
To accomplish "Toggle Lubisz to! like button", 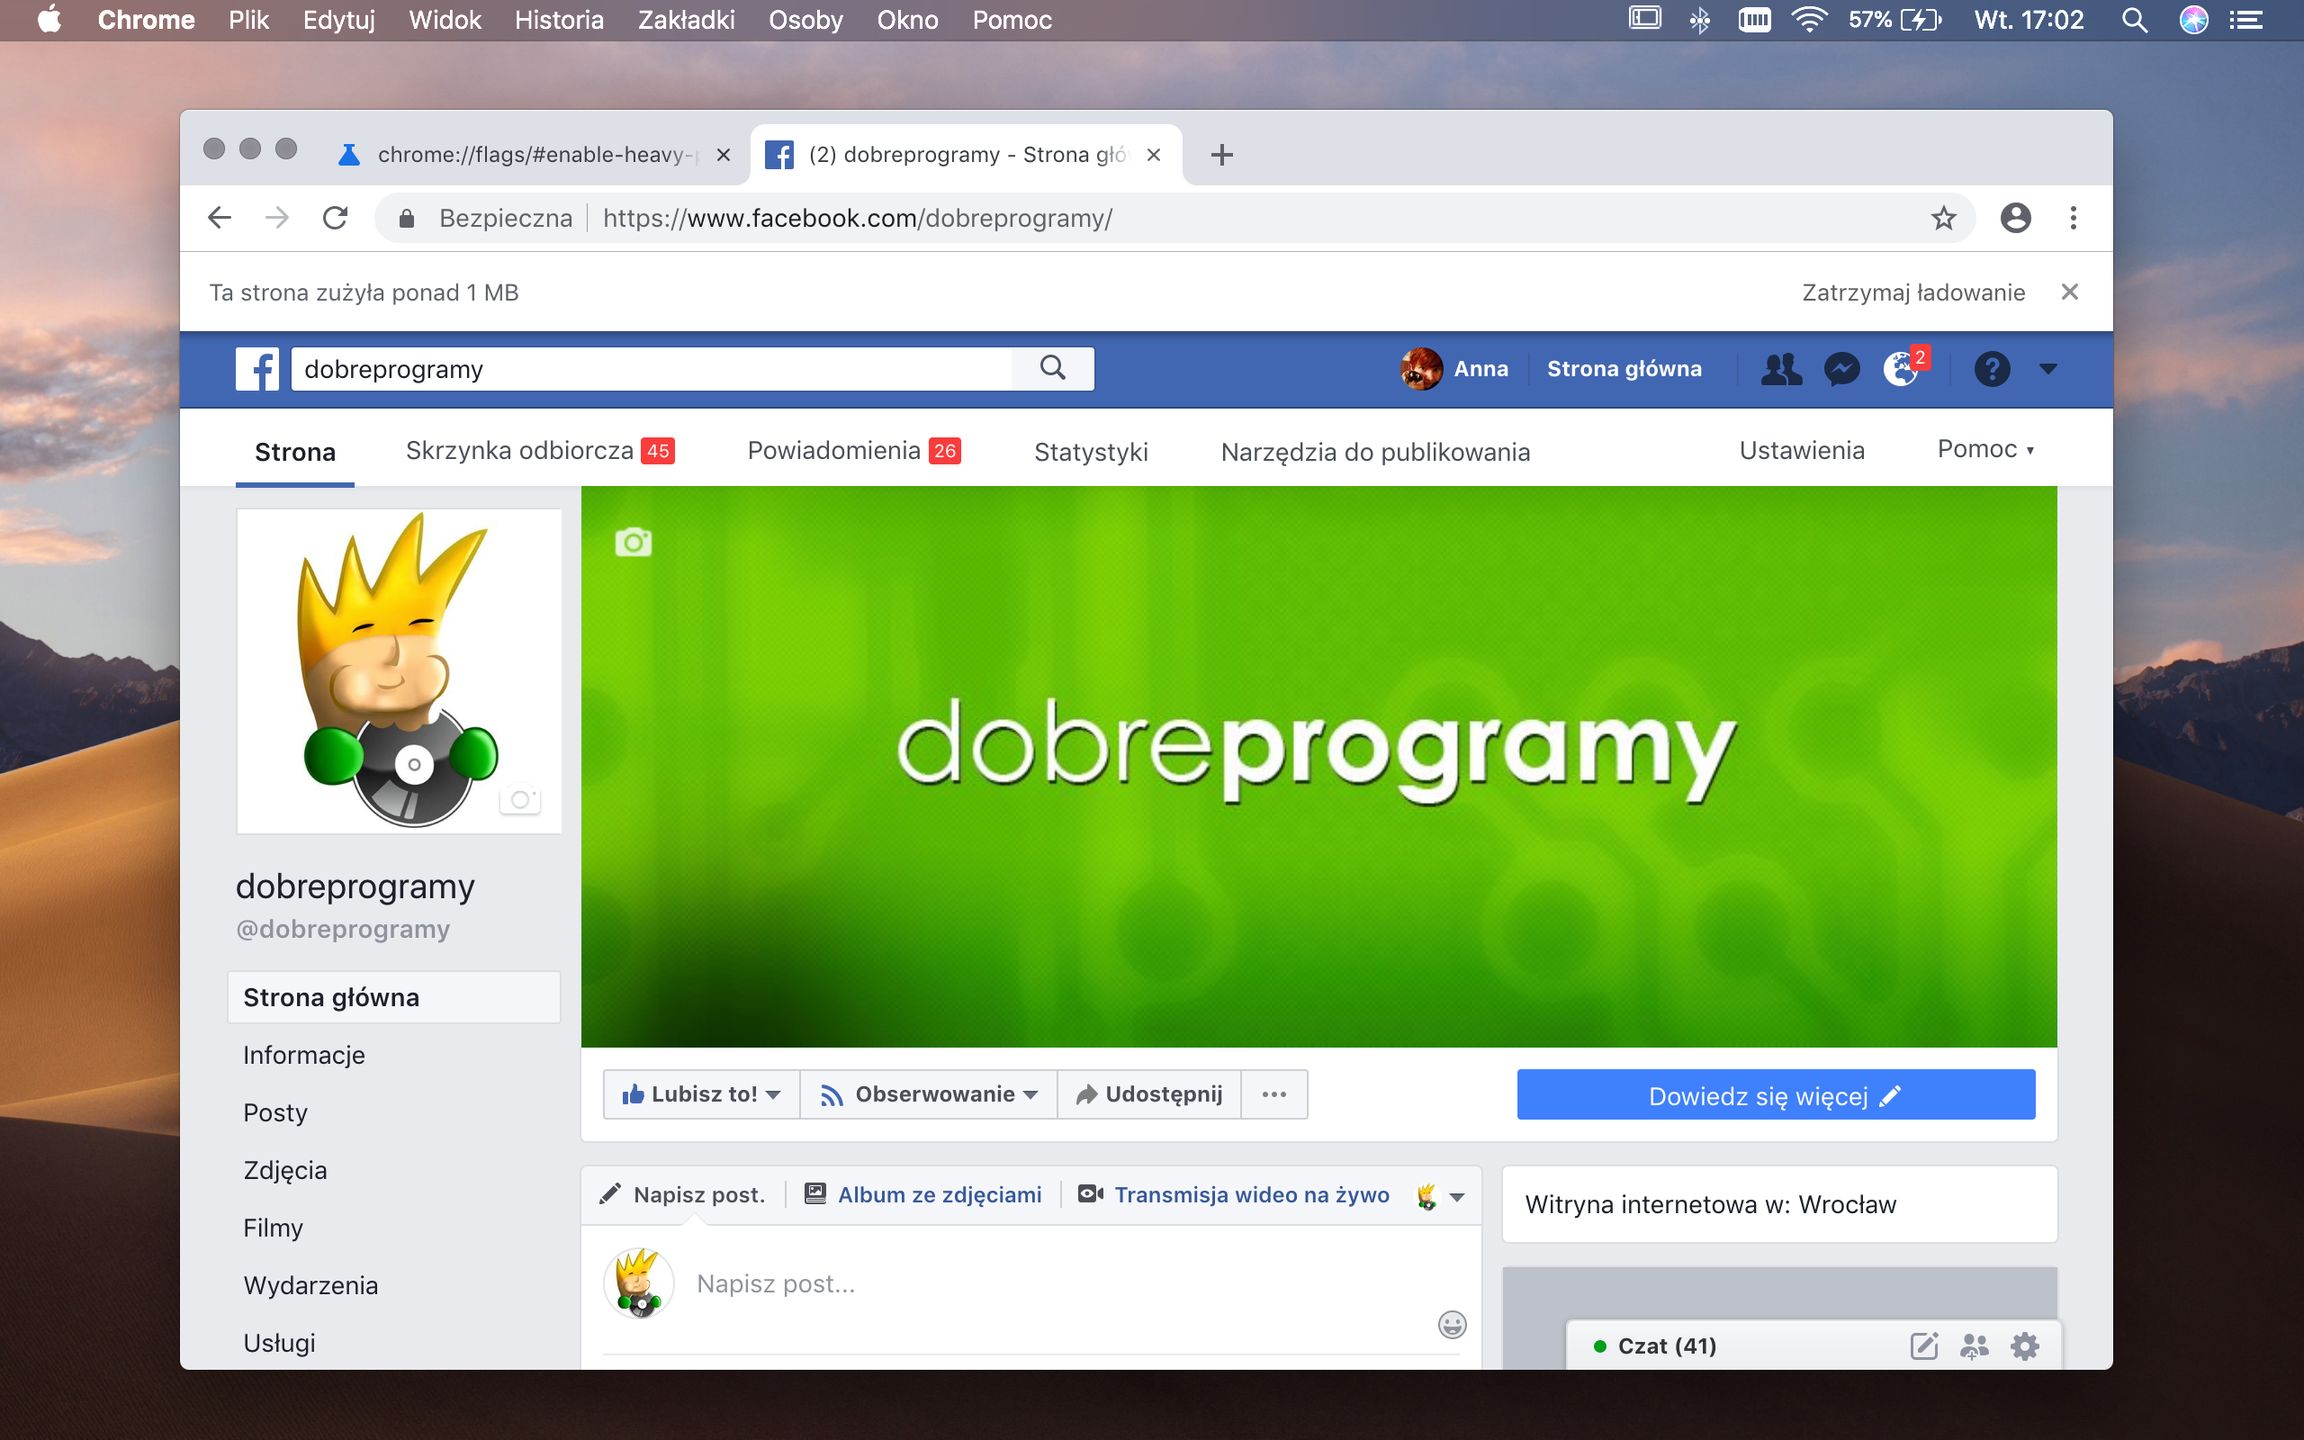I will [700, 1094].
